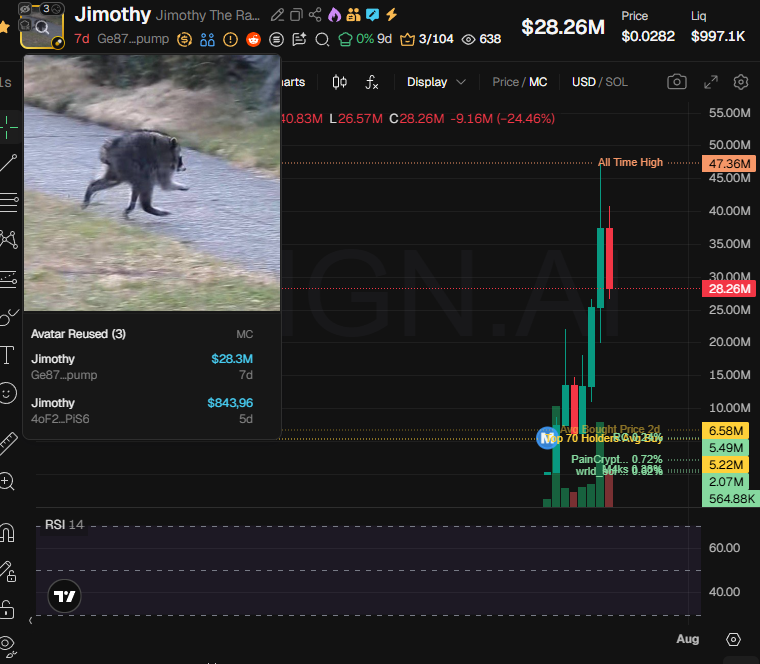Click the yellow holders people icon

click(354, 15)
